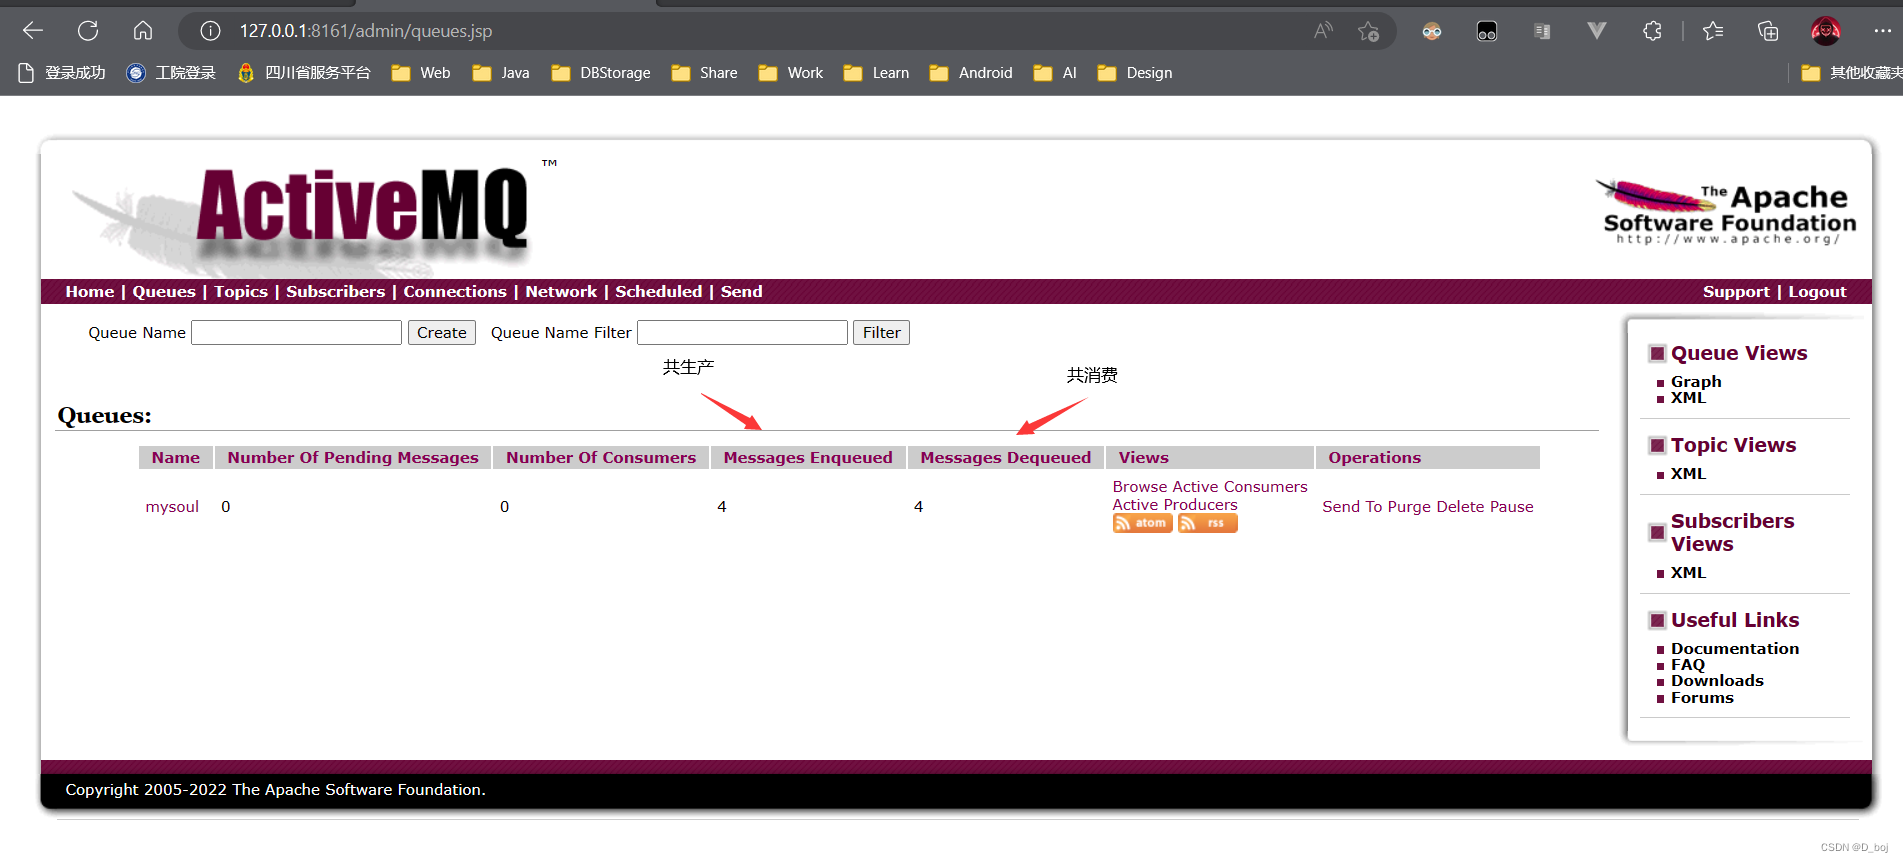Viewport: 1903px width, 862px height.
Task: Open the XML link under Queue Views
Action: [1688, 398]
